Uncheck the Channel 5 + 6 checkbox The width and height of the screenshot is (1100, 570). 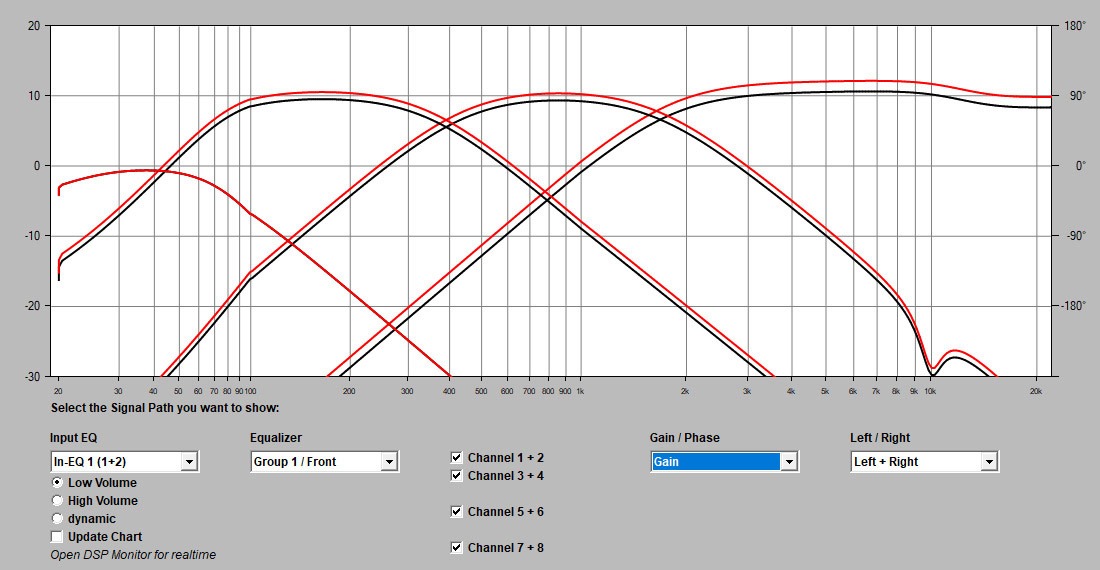[456, 512]
